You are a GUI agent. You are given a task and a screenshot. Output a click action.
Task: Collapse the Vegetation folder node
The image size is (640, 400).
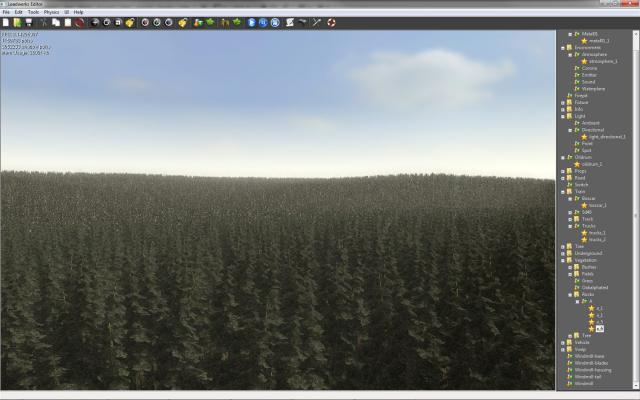(563, 260)
